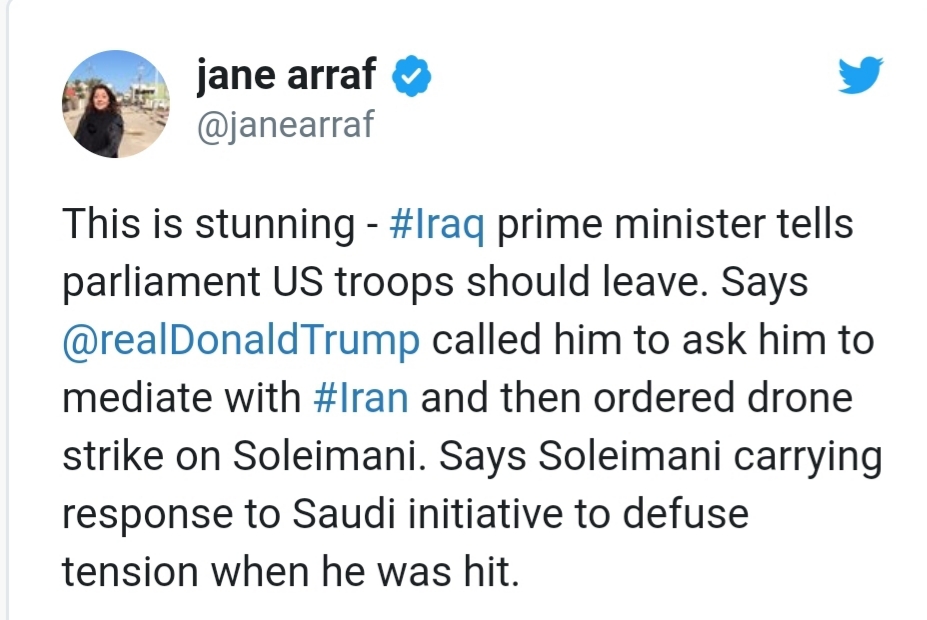Click the word "defuse" in the tweet
The height and width of the screenshot is (620, 927).
(x=685, y=513)
